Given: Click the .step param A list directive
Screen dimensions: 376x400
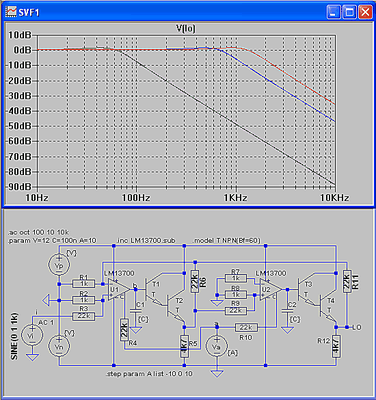Looking at the screenshot, I should click(149, 374).
